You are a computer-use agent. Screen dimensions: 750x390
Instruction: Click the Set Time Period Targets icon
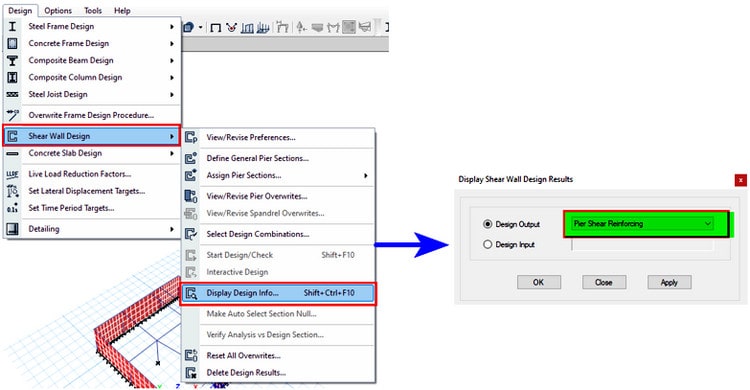pos(12,208)
